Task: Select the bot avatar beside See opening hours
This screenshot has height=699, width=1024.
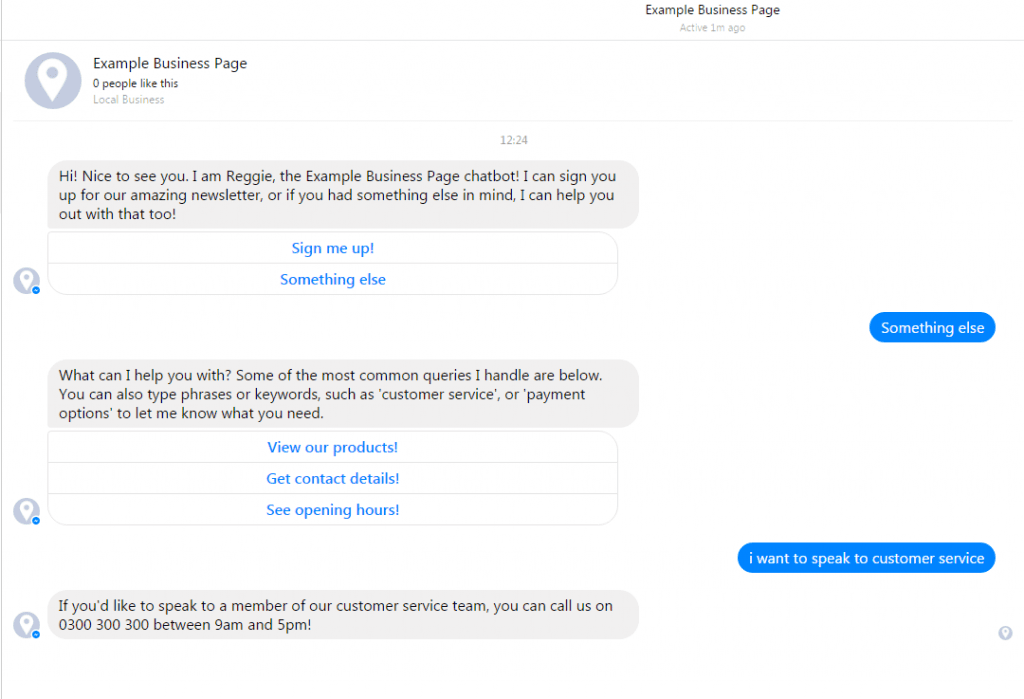Action: [27, 512]
